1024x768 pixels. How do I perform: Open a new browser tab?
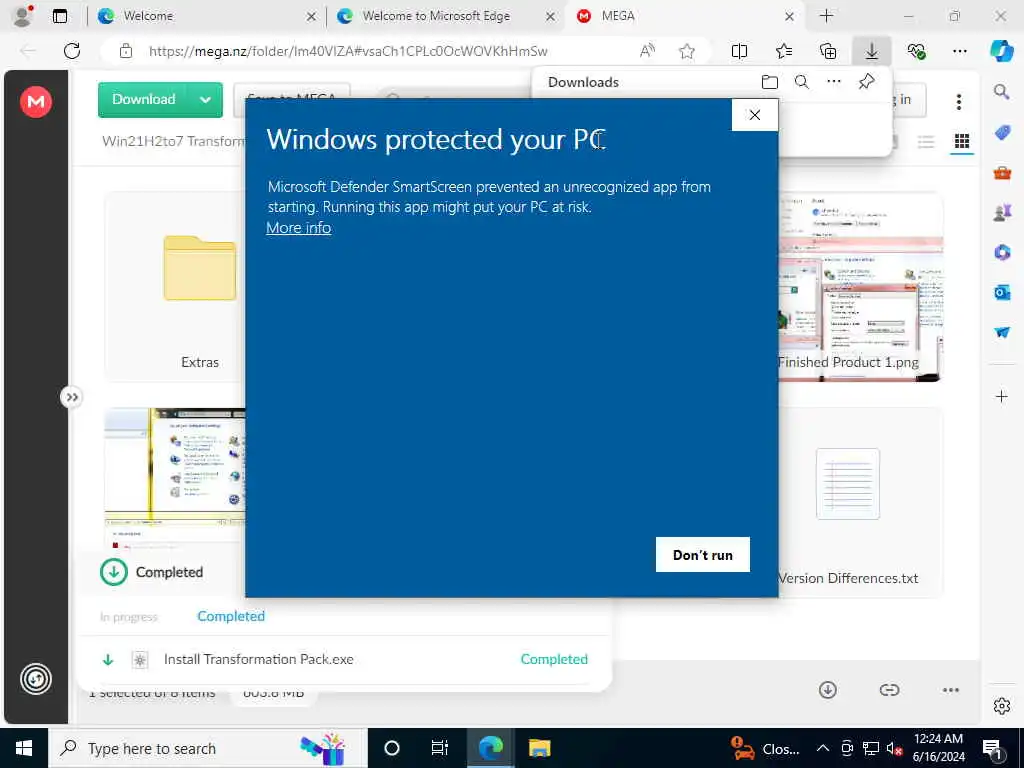pos(826,16)
